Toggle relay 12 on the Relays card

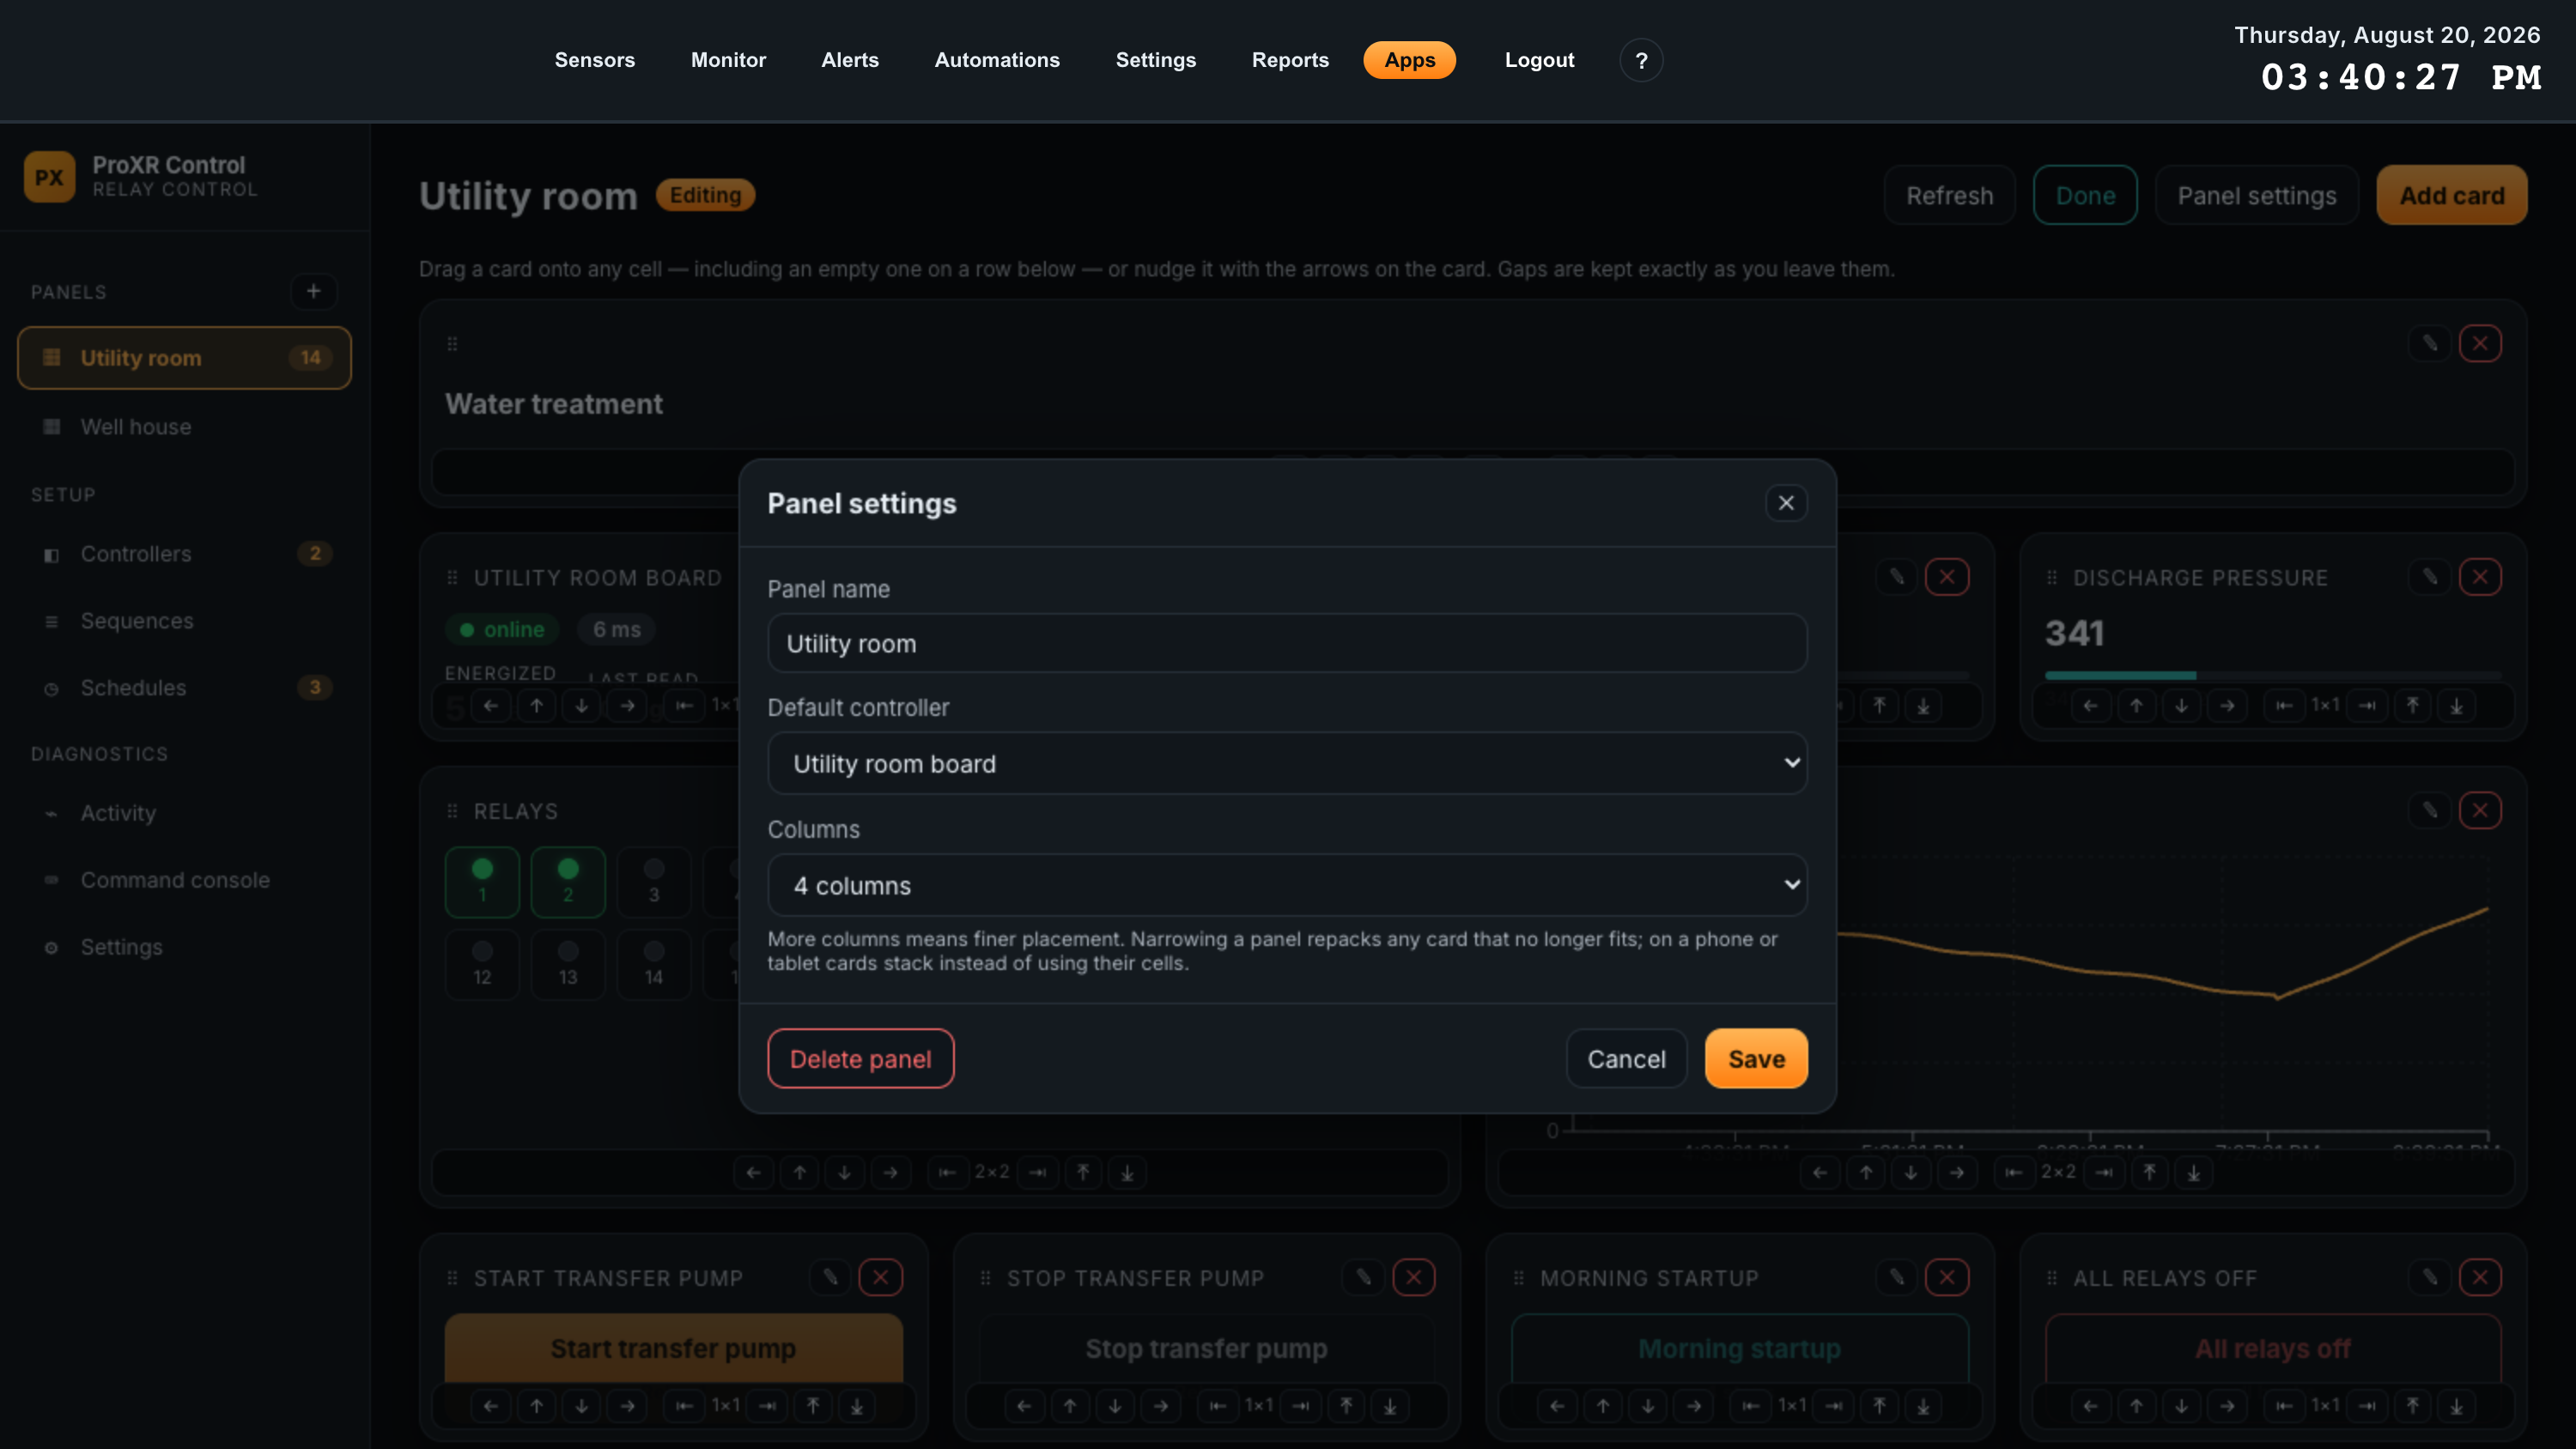[x=482, y=964]
